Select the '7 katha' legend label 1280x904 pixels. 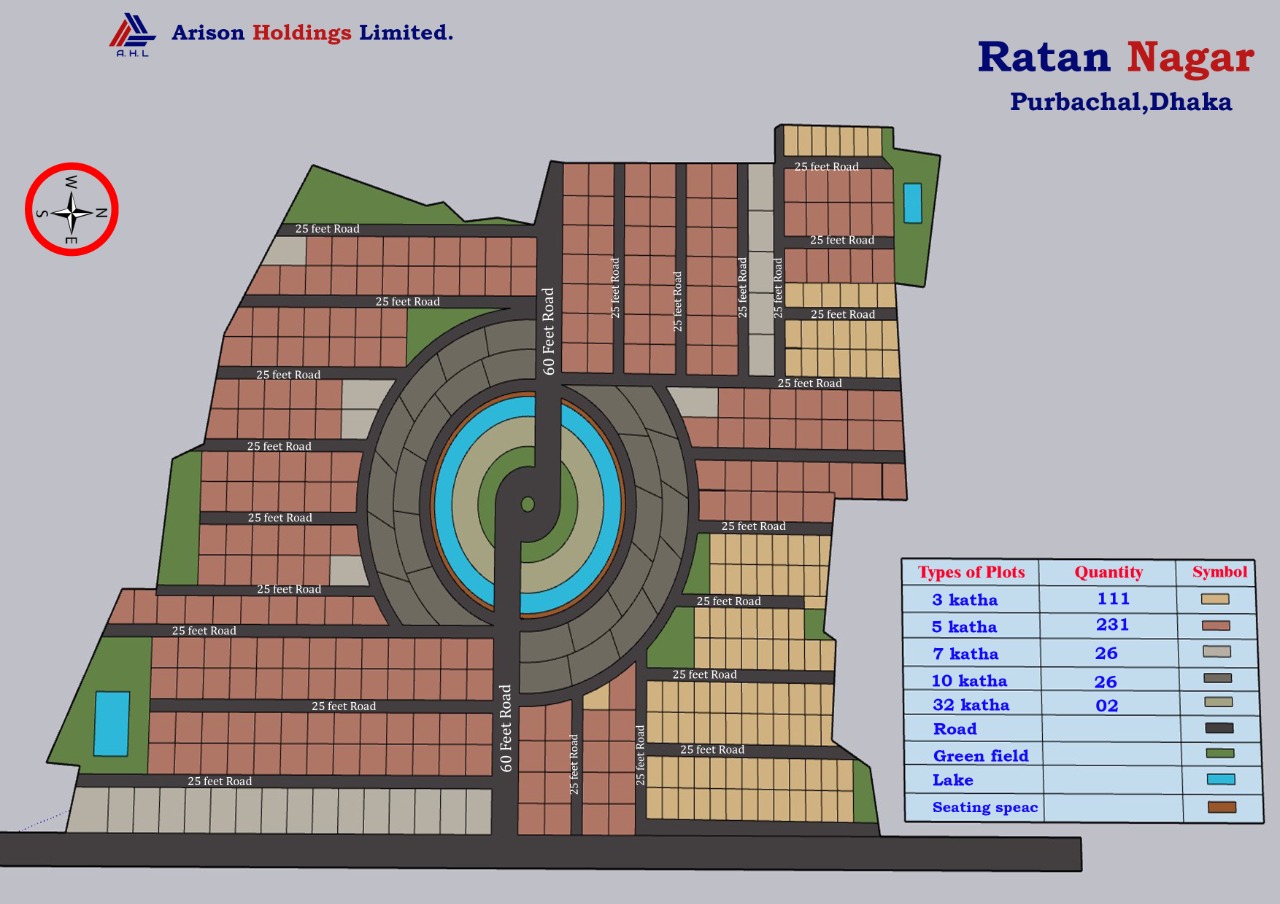coord(965,655)
